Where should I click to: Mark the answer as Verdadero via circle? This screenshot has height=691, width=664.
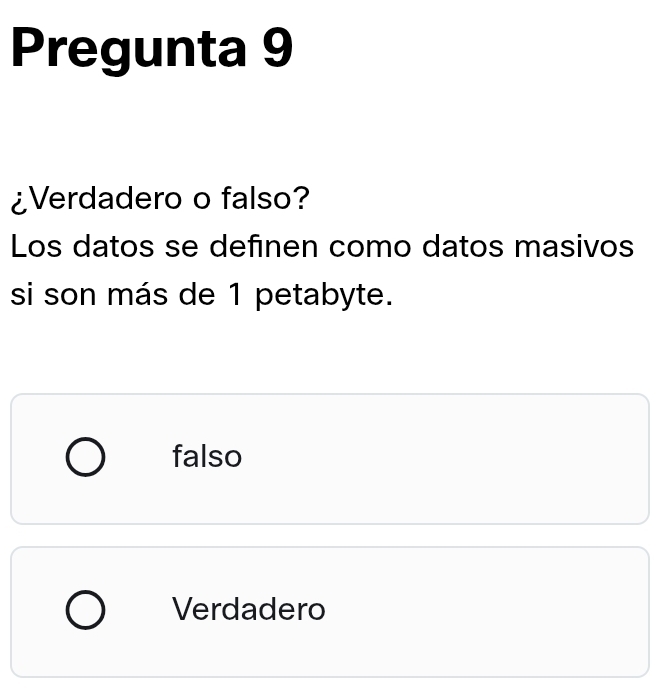[85, 609]
